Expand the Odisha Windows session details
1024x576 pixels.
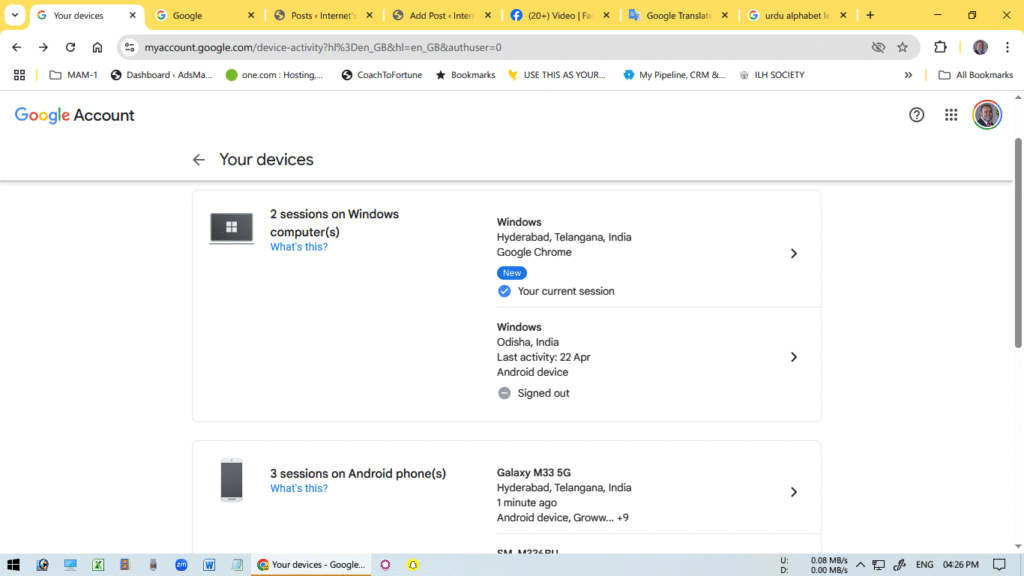[x=793, y=357]
